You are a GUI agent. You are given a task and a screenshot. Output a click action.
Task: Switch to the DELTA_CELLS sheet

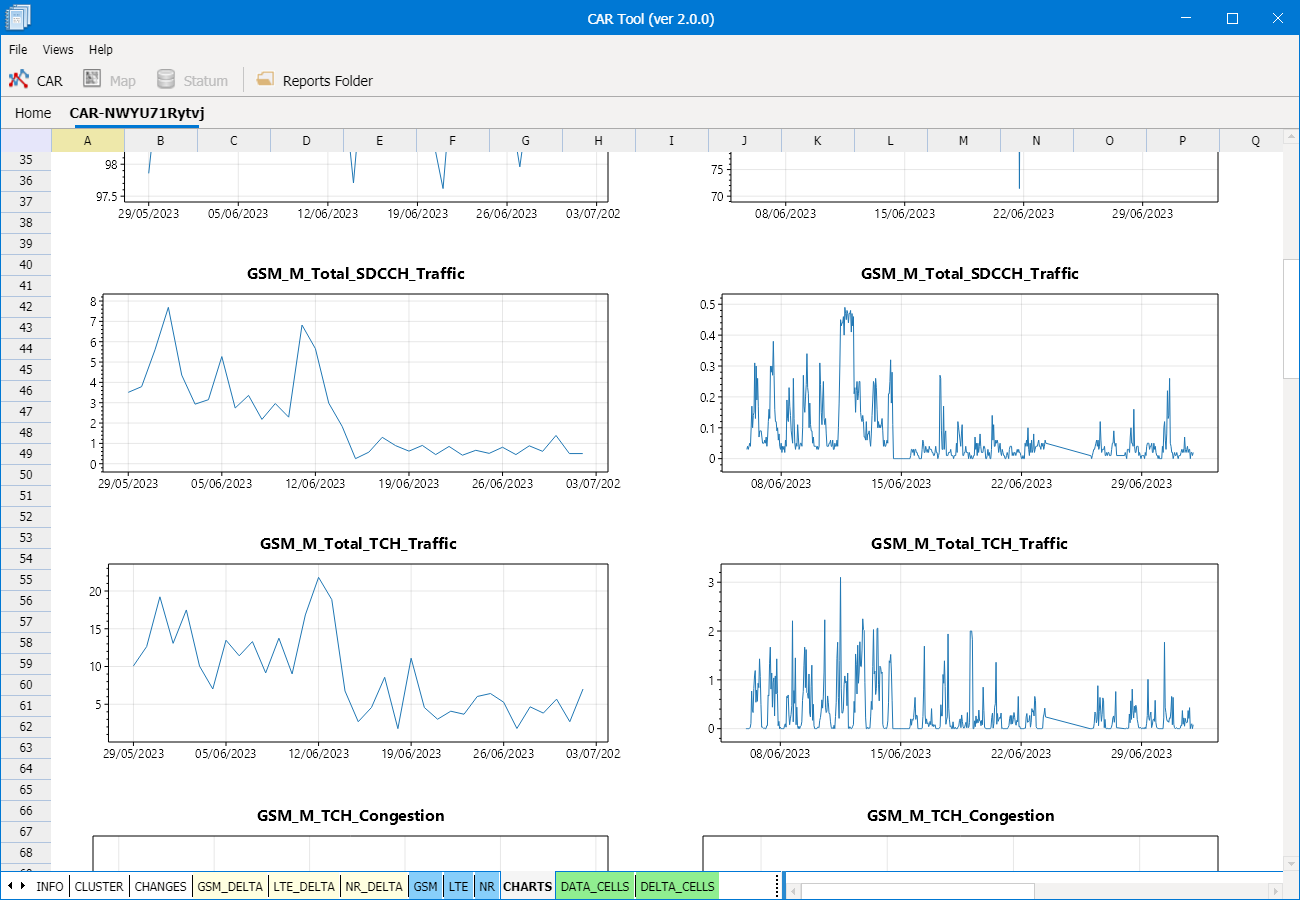(676, 886)
